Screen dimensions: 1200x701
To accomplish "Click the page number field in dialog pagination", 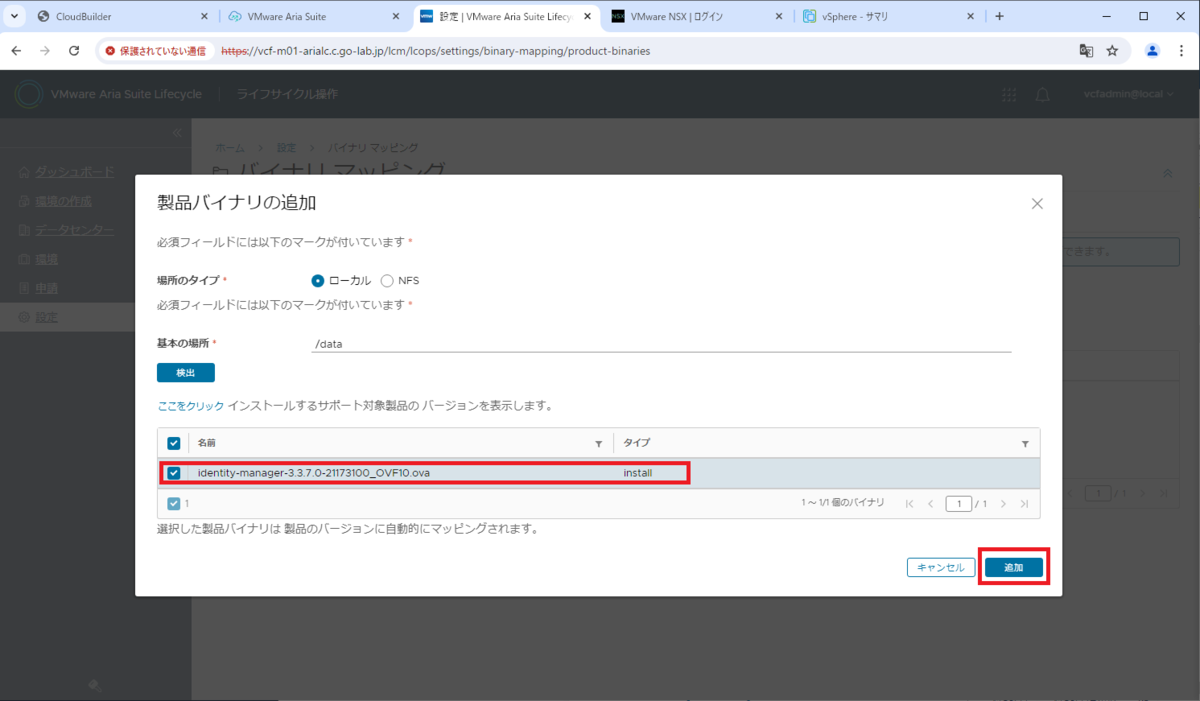I will 959,504.
